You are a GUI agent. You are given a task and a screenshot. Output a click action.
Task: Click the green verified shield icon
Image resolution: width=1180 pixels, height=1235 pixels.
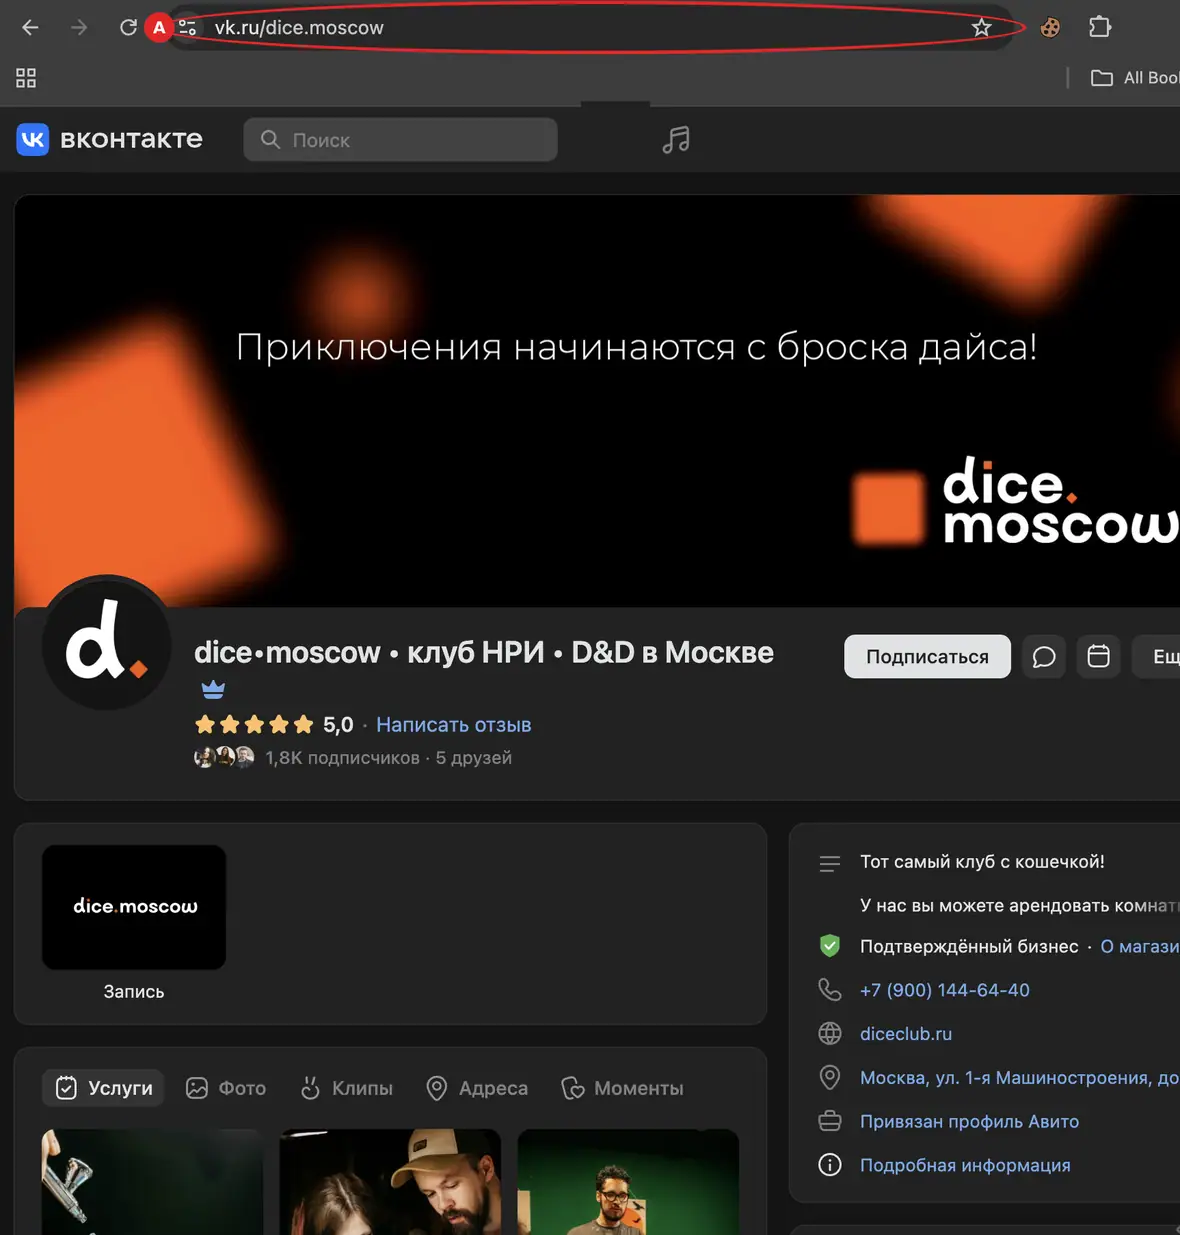click(x=829, y=946)
